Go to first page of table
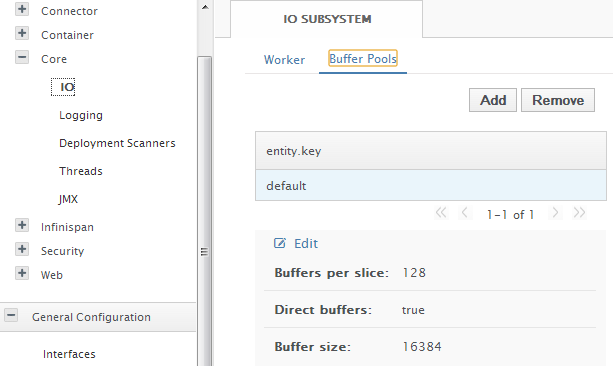 [441, 213]
